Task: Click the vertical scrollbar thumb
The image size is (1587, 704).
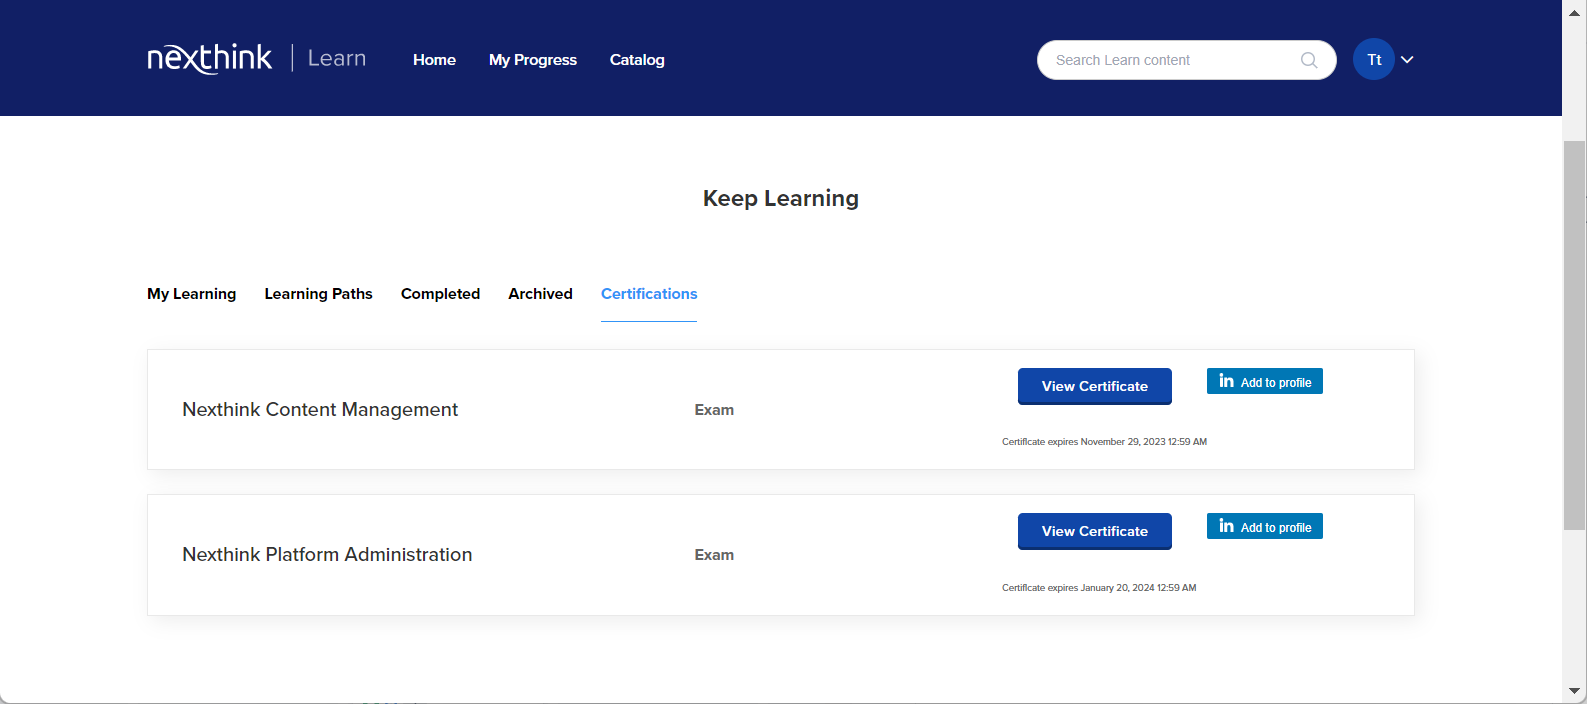Action: 1574,335
